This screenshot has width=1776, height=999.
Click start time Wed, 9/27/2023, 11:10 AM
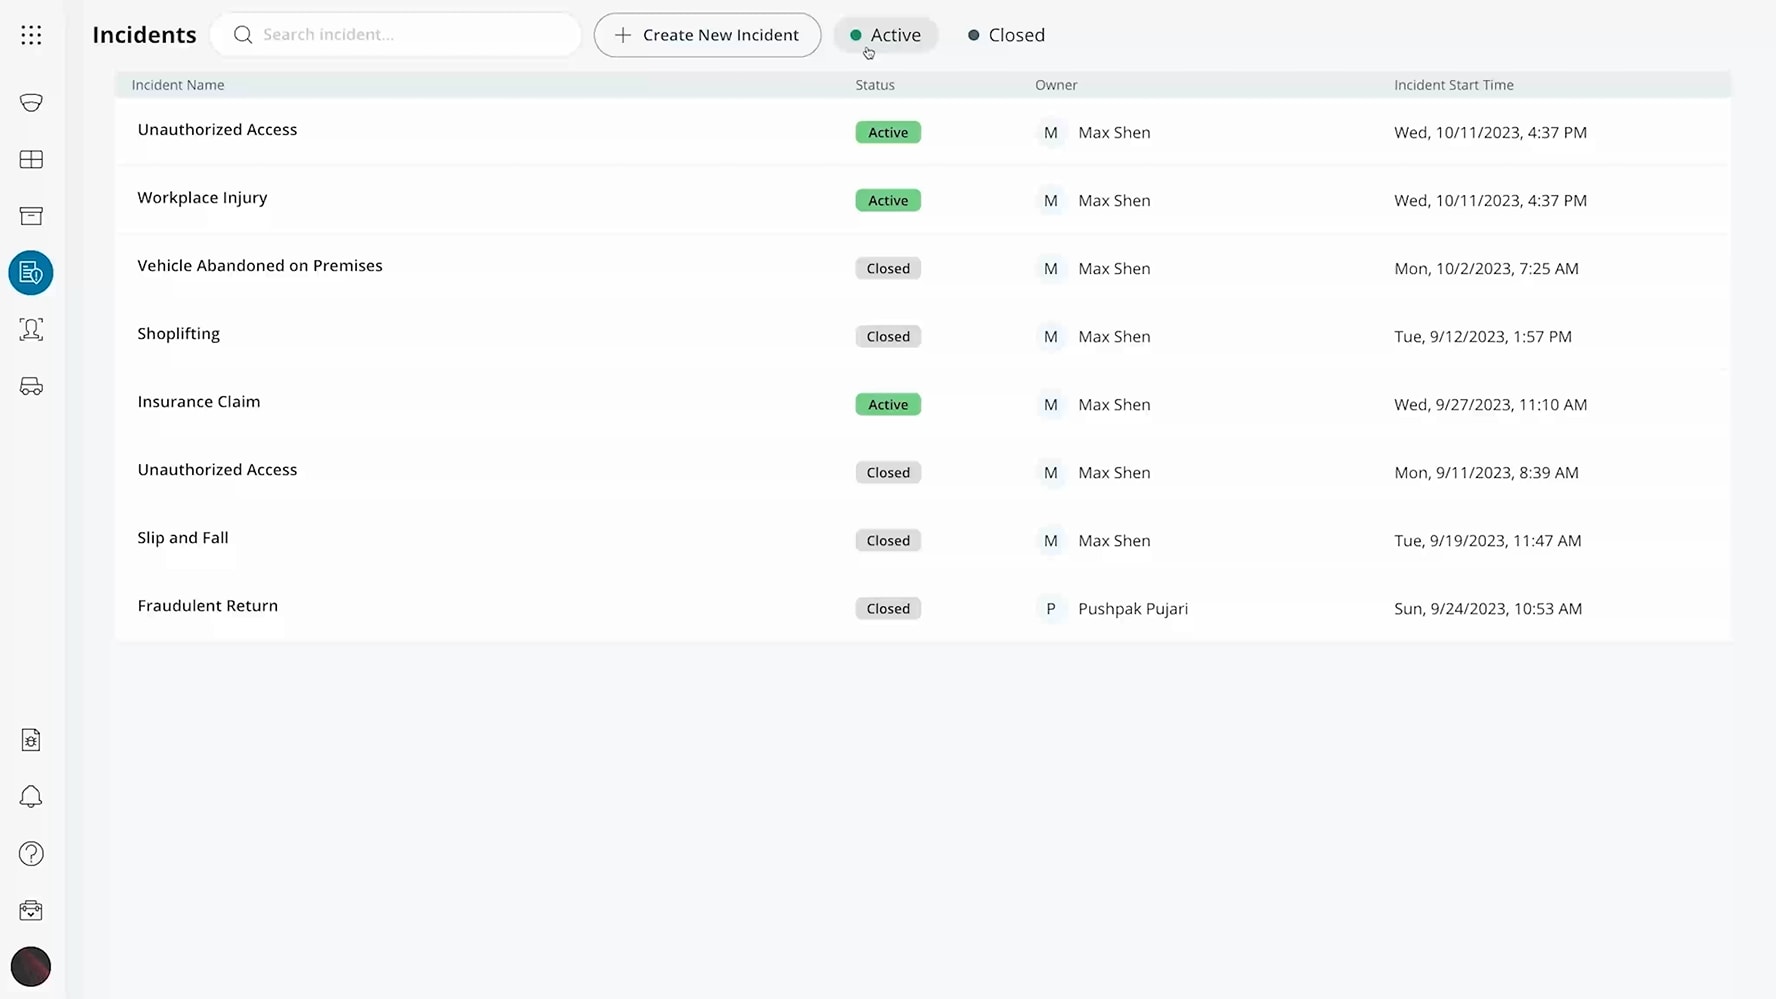pos(1490,405)
